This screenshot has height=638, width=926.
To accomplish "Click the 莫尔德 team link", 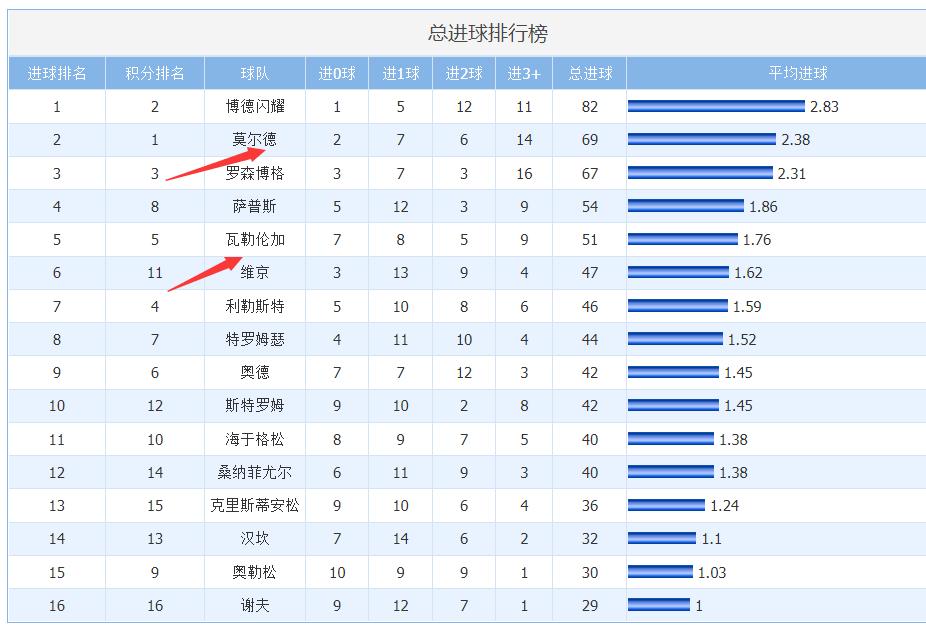I will point(255,139).
